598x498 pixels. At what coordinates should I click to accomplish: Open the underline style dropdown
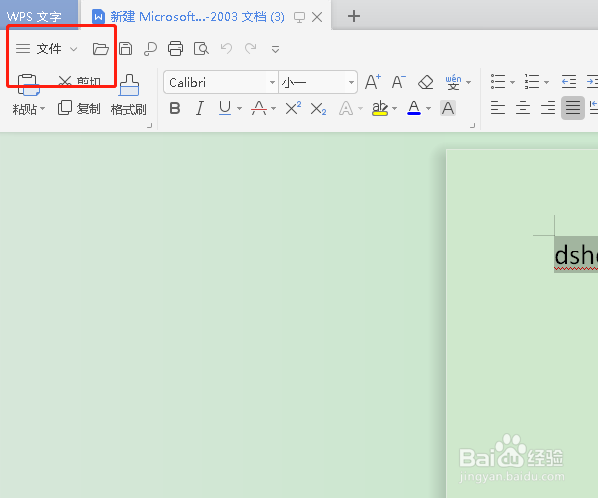(240, 109)
